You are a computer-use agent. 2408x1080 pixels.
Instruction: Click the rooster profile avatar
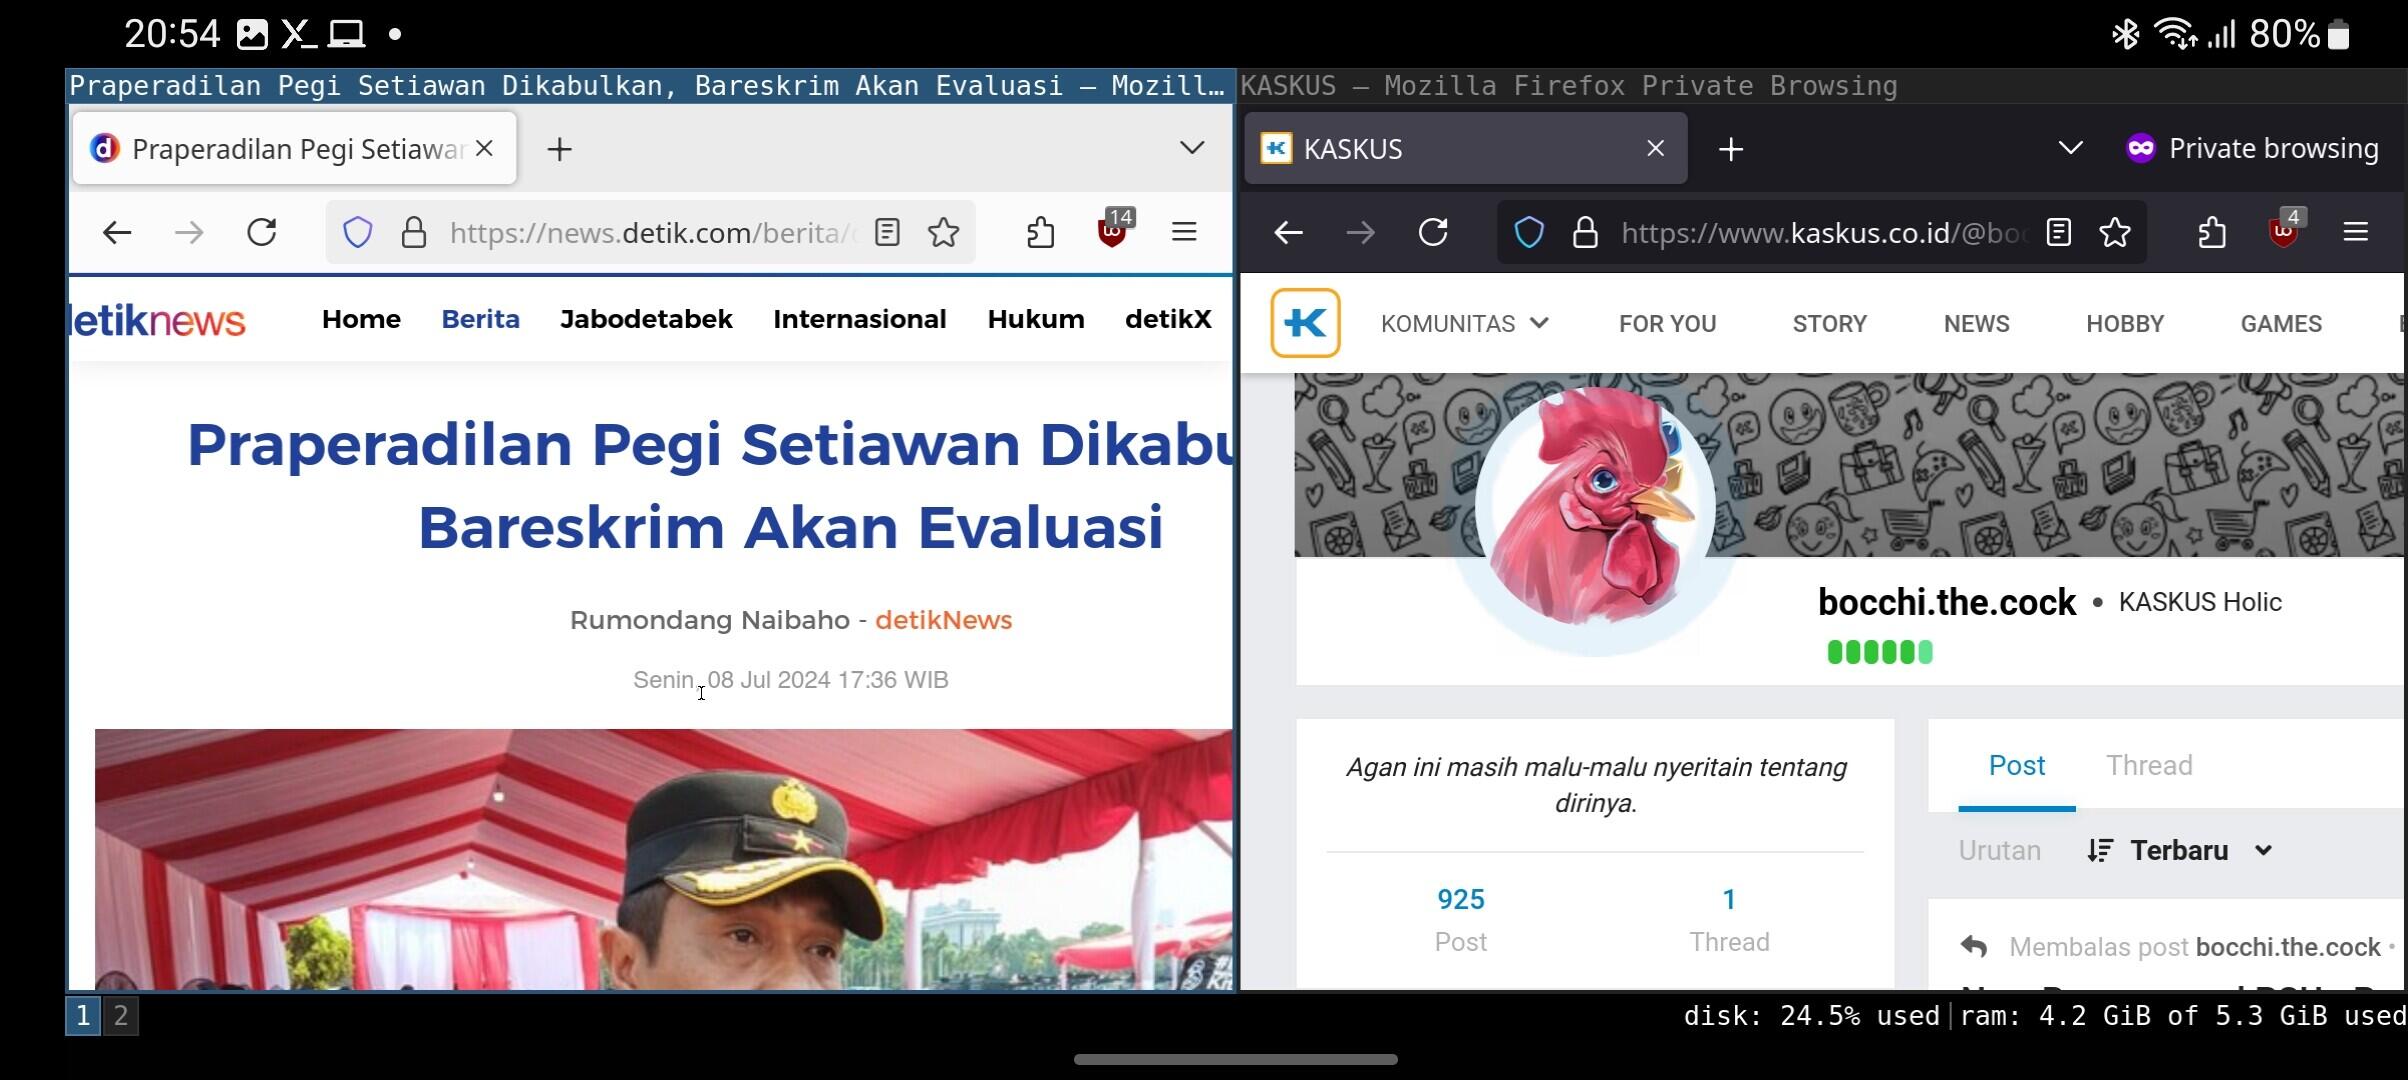coord(1595,507)
